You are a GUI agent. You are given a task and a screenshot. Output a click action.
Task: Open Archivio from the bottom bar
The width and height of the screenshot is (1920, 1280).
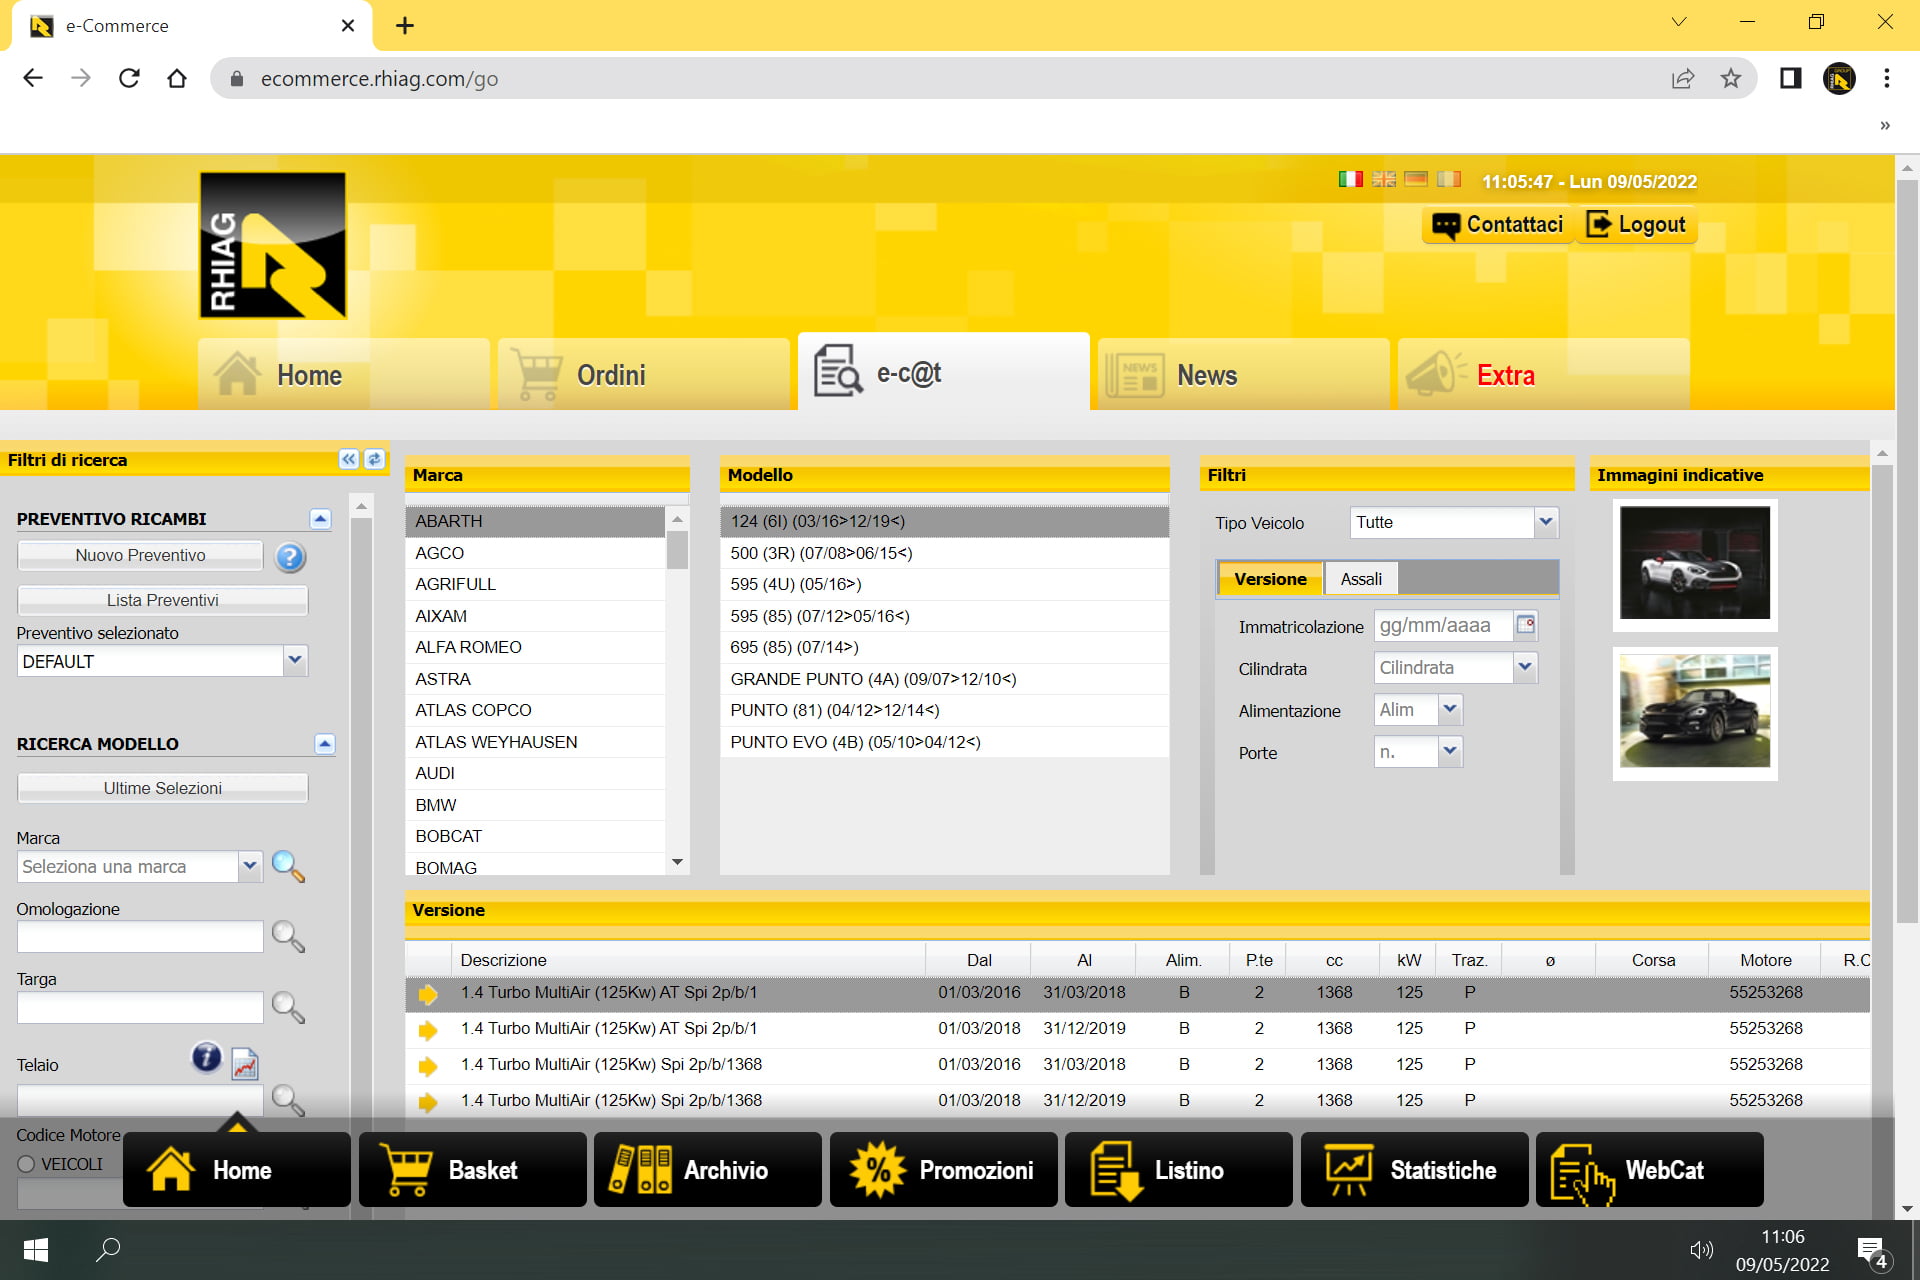tap(708, 1170)
